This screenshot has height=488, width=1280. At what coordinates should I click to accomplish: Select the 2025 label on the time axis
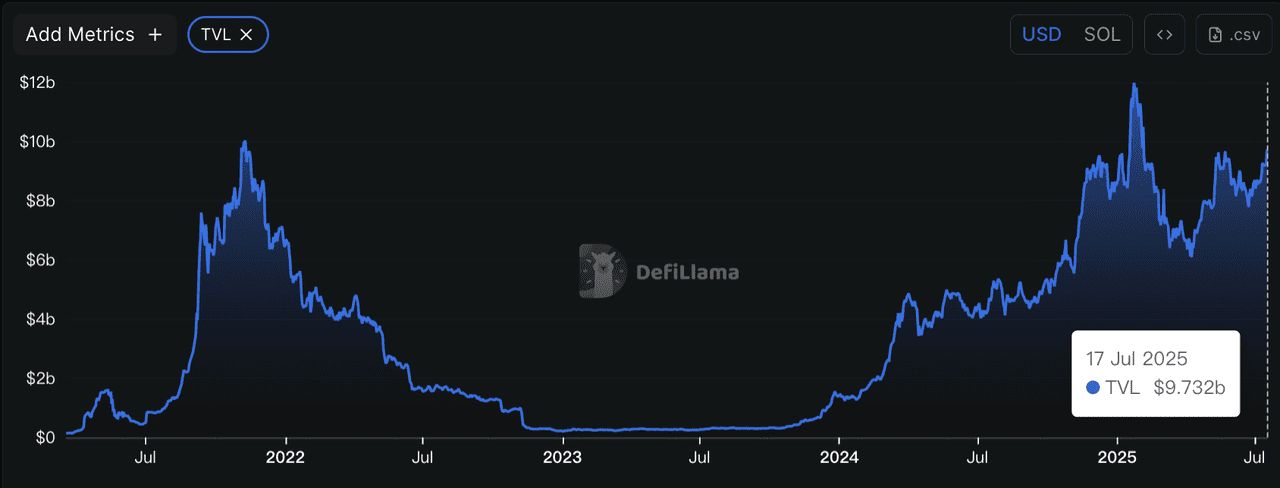pos(1115,458)
